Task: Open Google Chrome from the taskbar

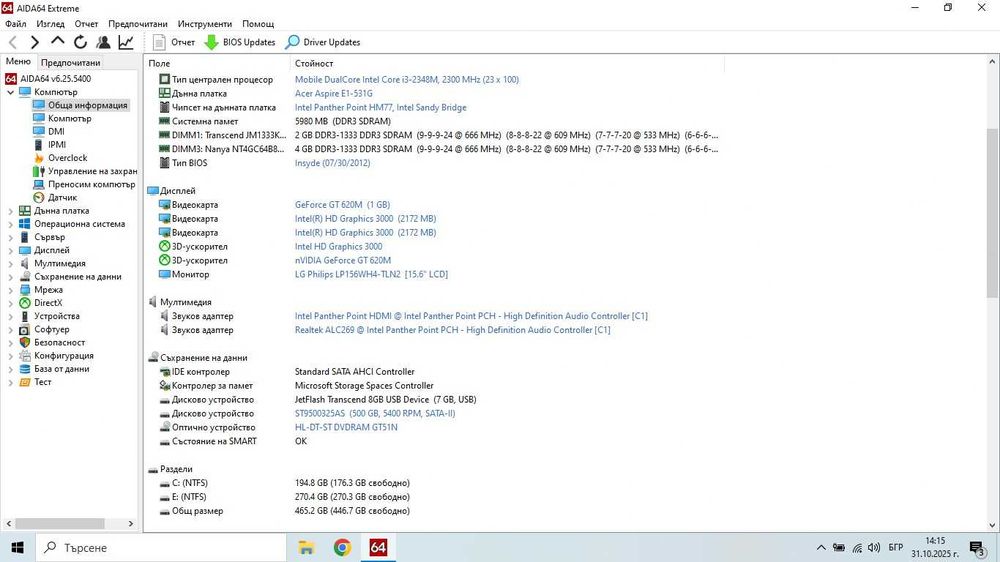Action: tap(342, 547)
